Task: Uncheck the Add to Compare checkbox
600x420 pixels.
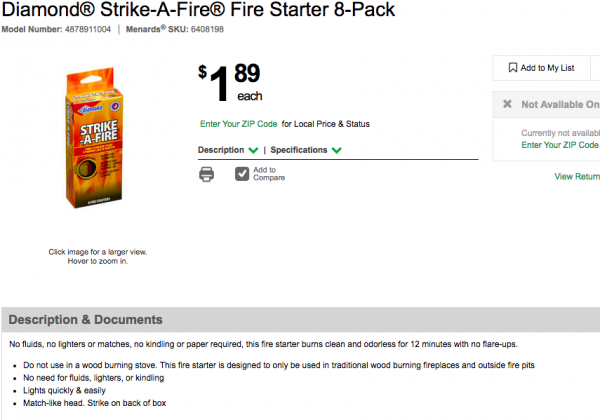Action: coord(242,174)
